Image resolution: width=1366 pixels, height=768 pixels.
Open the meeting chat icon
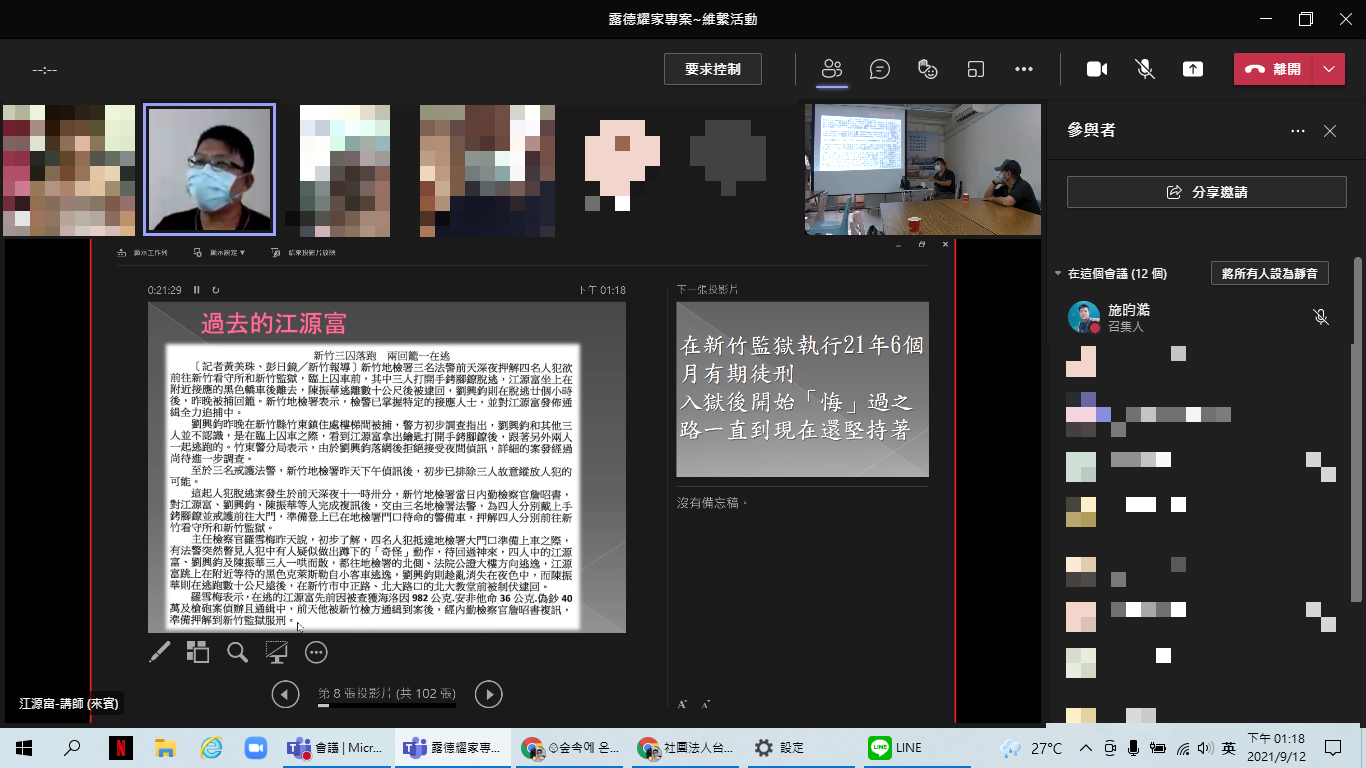pos(880,69)
